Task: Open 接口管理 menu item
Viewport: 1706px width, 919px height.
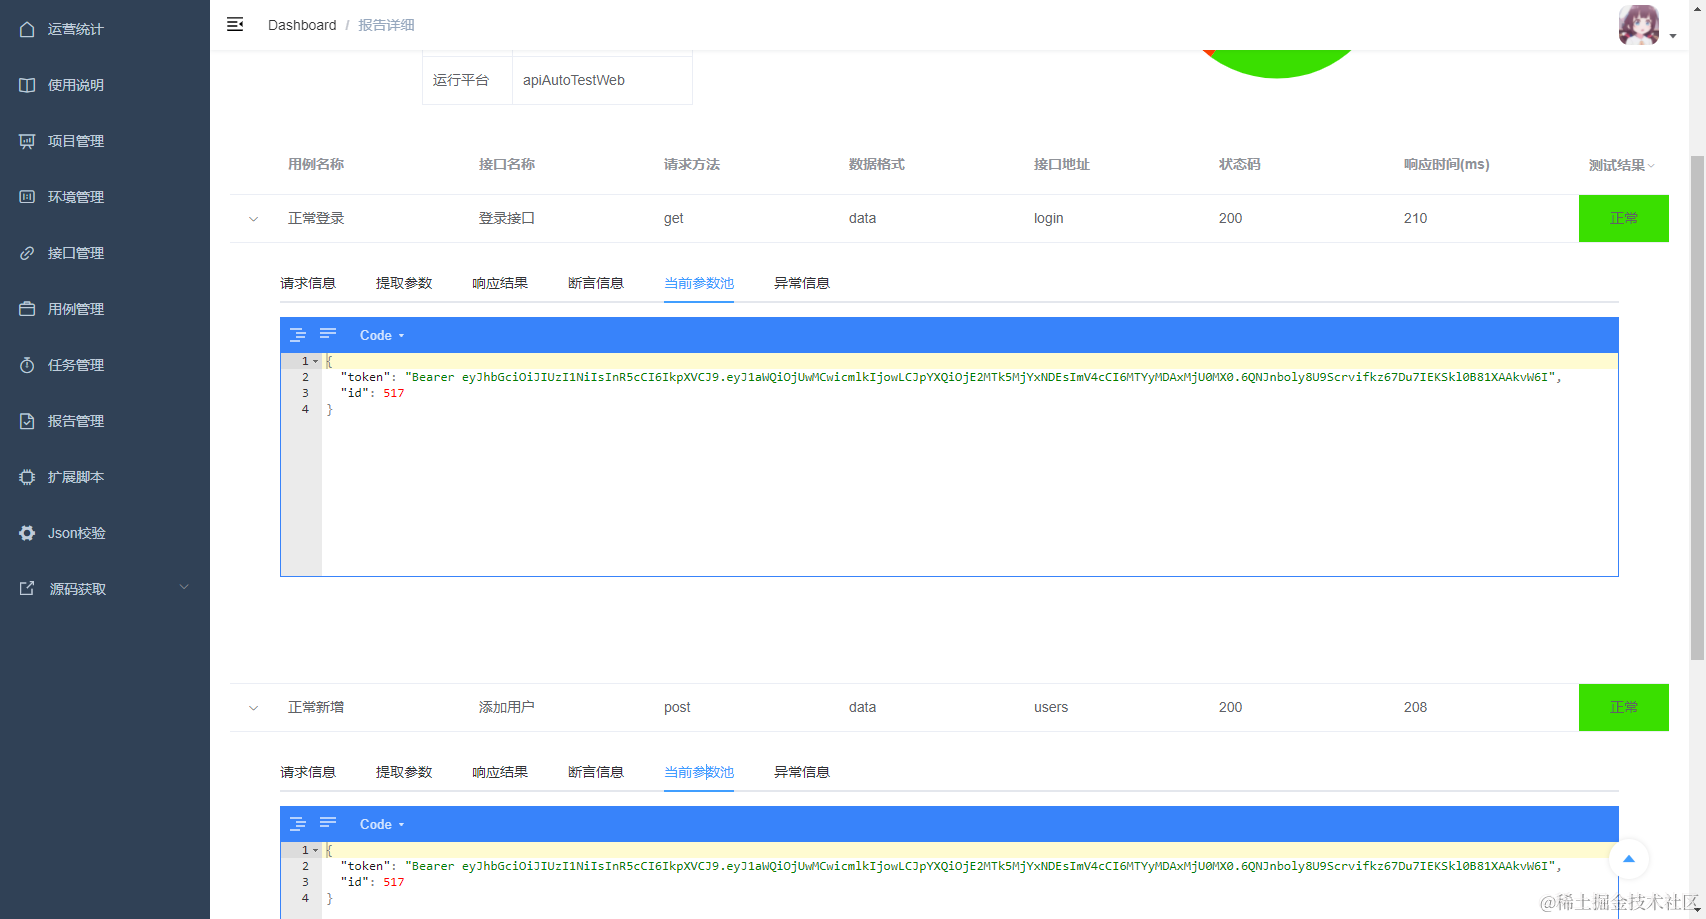Action: [105, 253]
